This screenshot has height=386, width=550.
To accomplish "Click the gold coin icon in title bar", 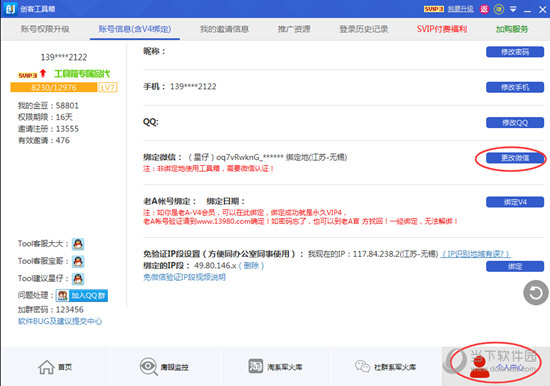I will [x=499, y=9].
